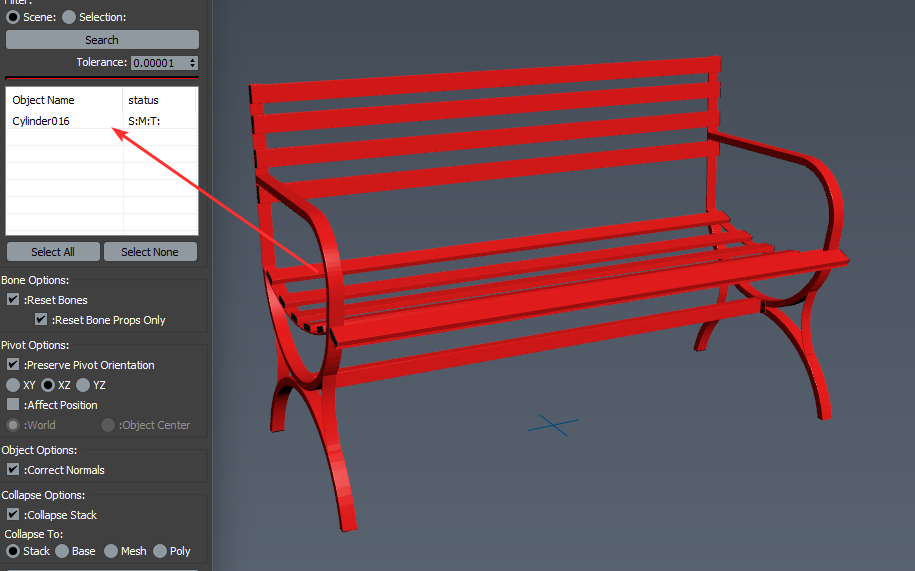915x571 pixels.
Task: Click into the Tolerance value field
Action: pyautogui.click(x=158, y=62)
